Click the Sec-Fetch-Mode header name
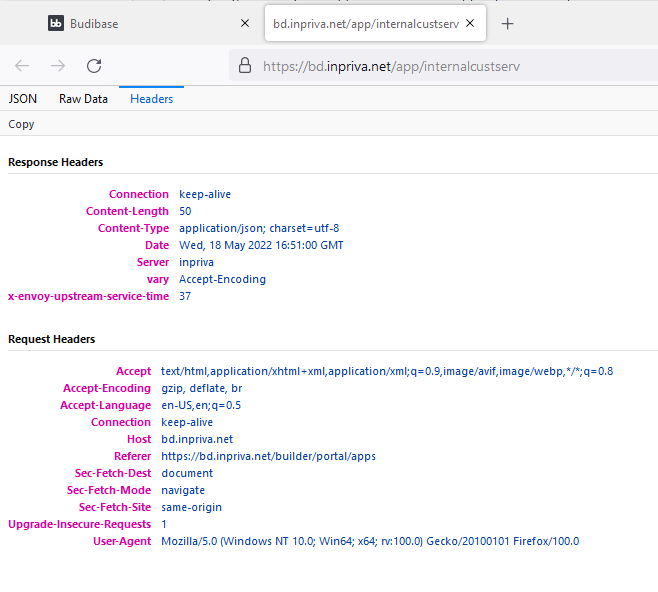 [109, 490]
